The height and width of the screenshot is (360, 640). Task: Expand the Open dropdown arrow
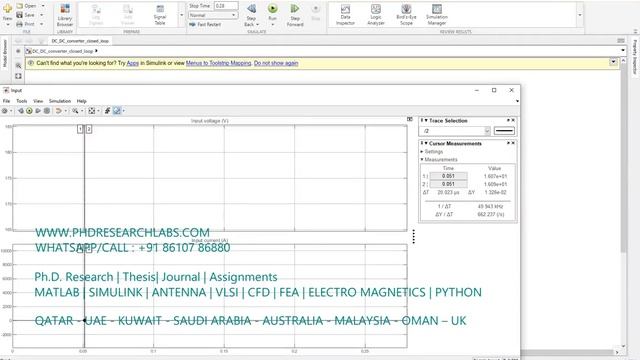[x=43, y=6]
